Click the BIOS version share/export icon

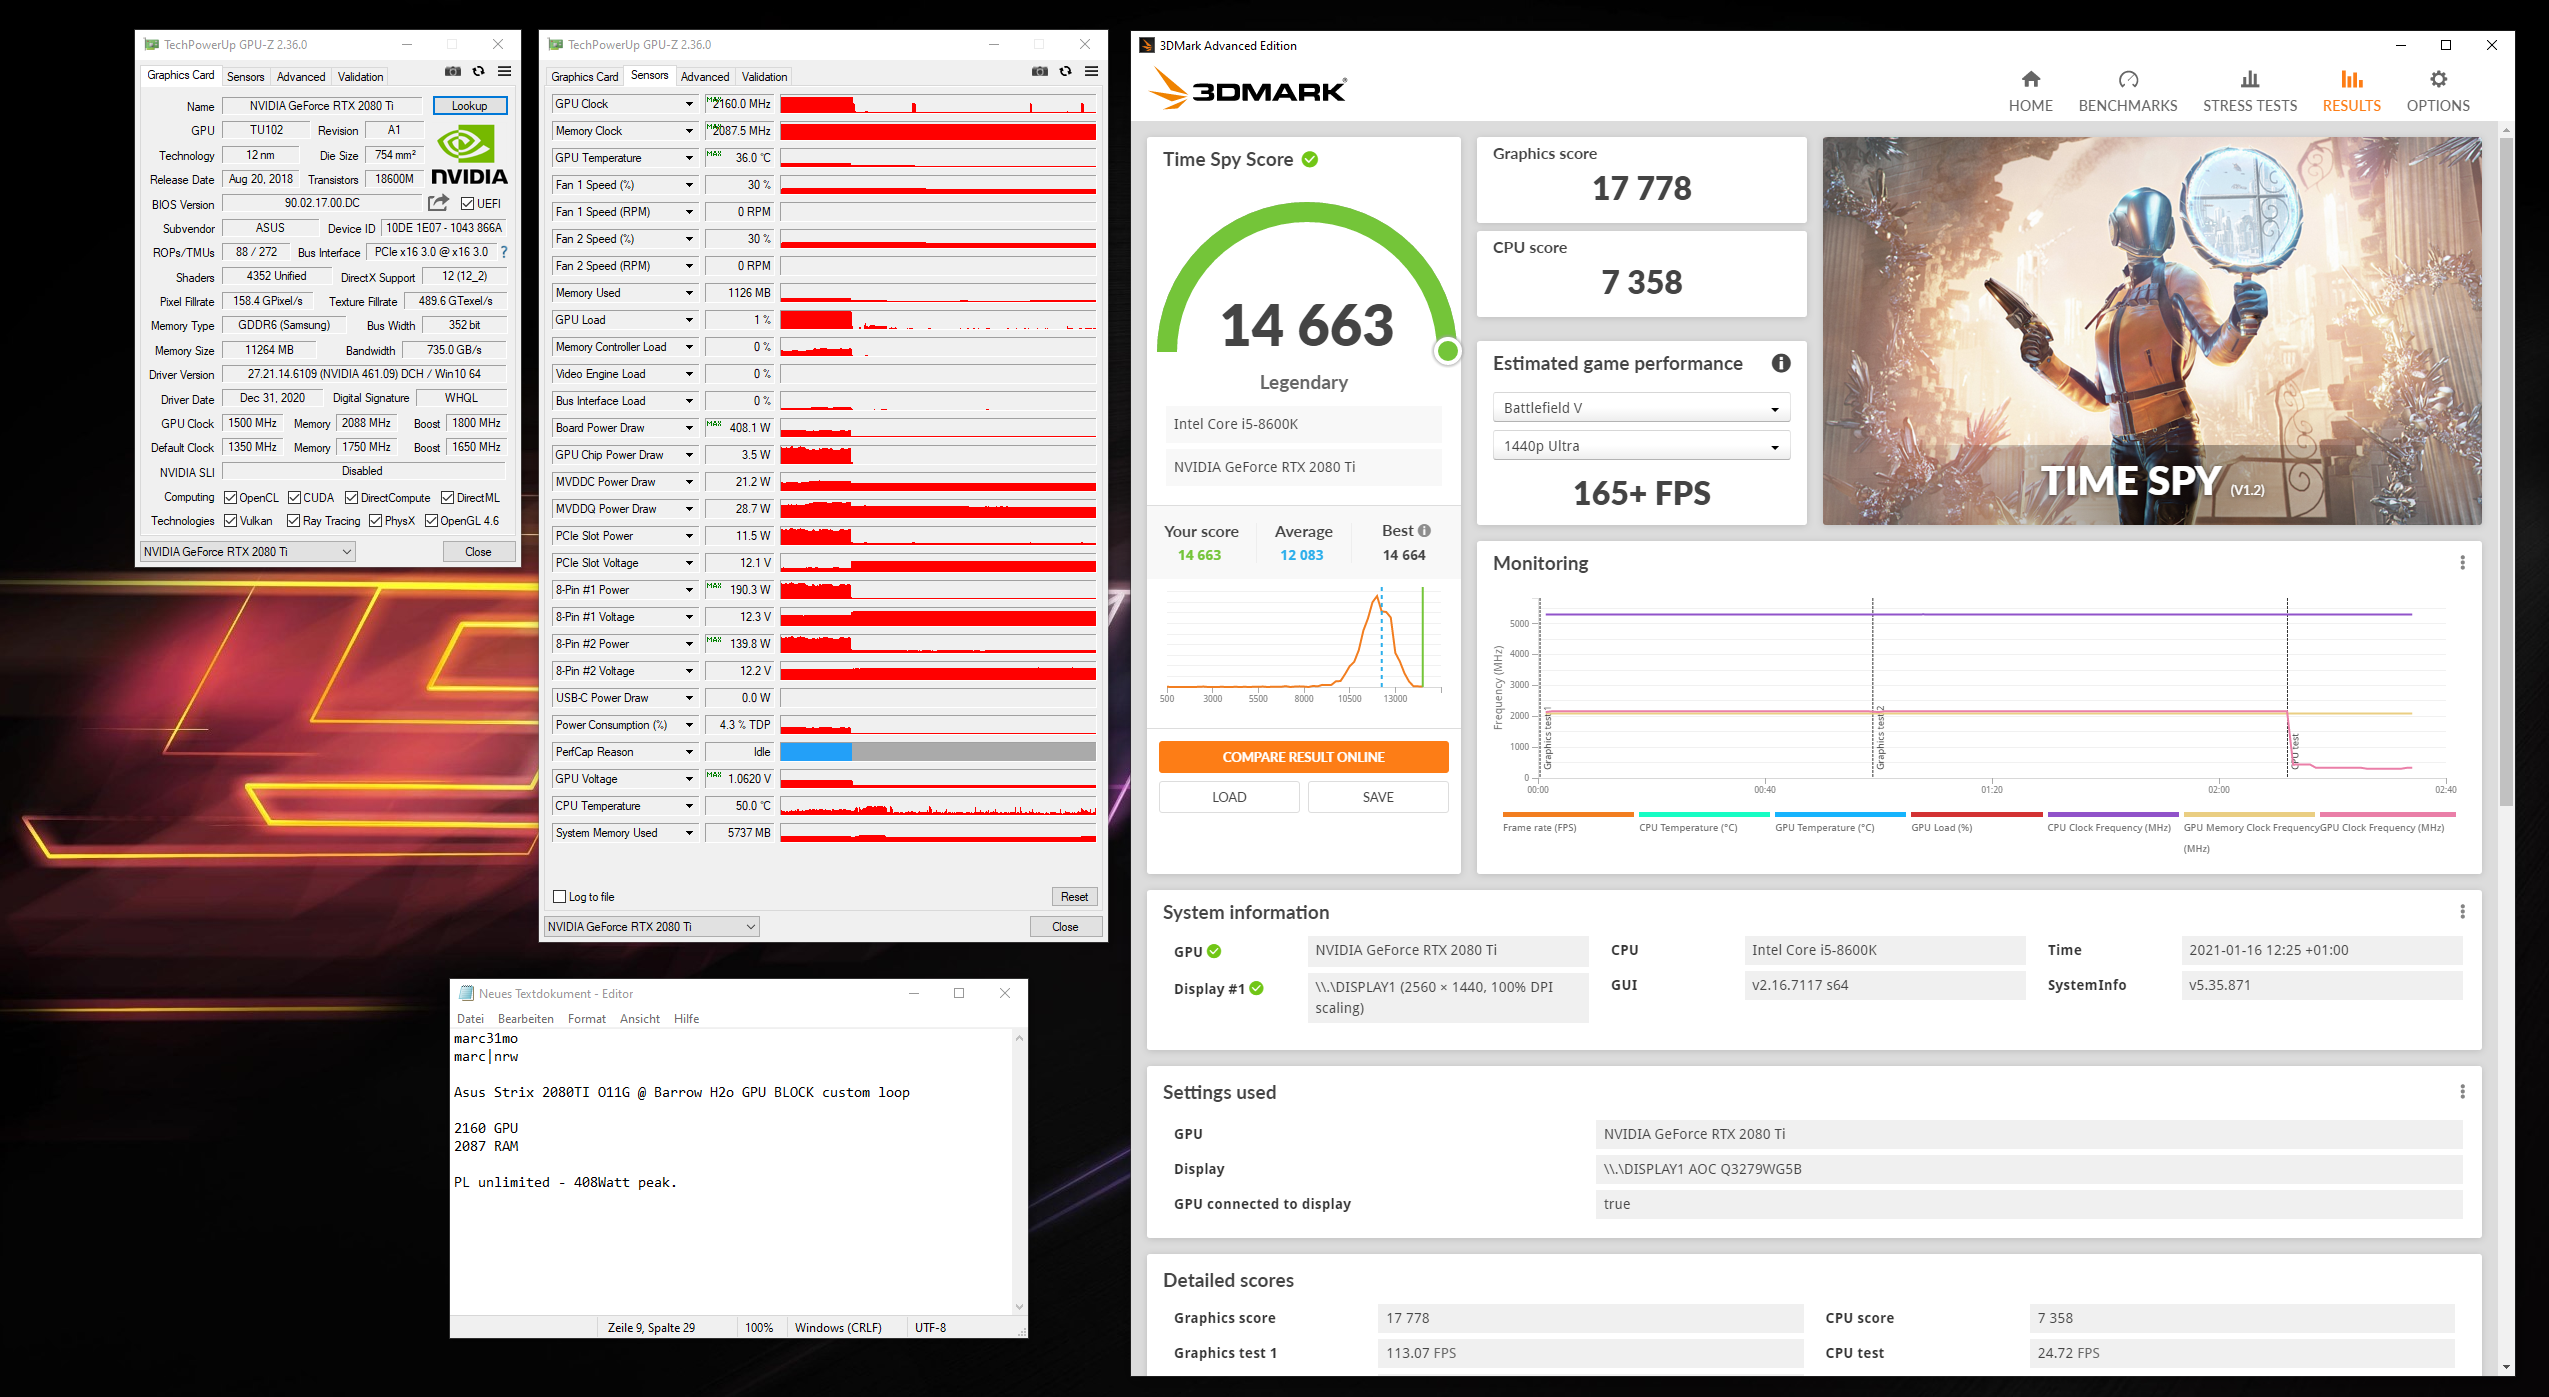coord(438,203)
